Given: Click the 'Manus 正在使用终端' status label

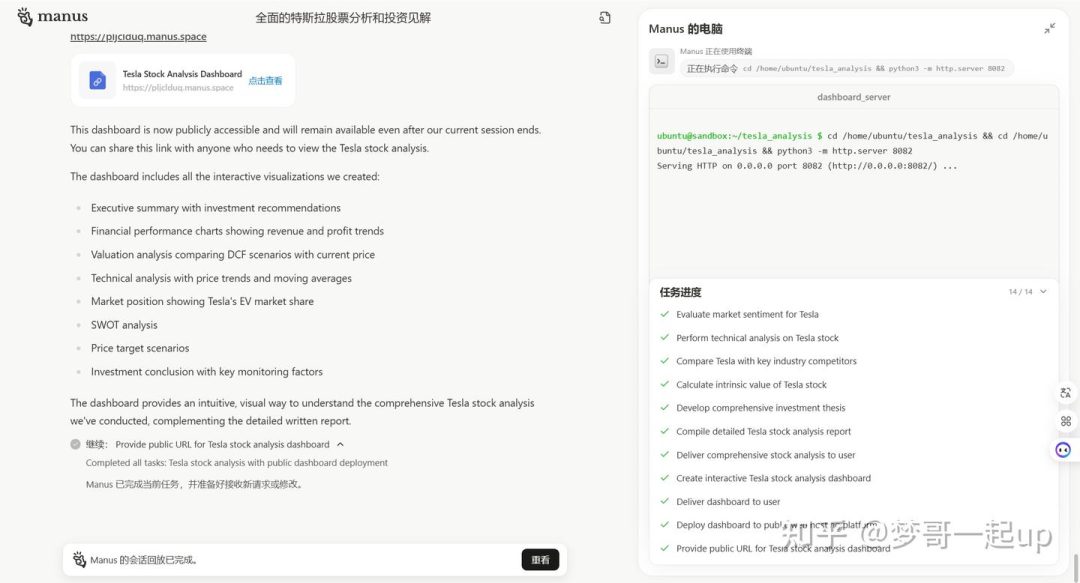Looking at the screenshot, I should pyautogui.click(x=716, y=52).
